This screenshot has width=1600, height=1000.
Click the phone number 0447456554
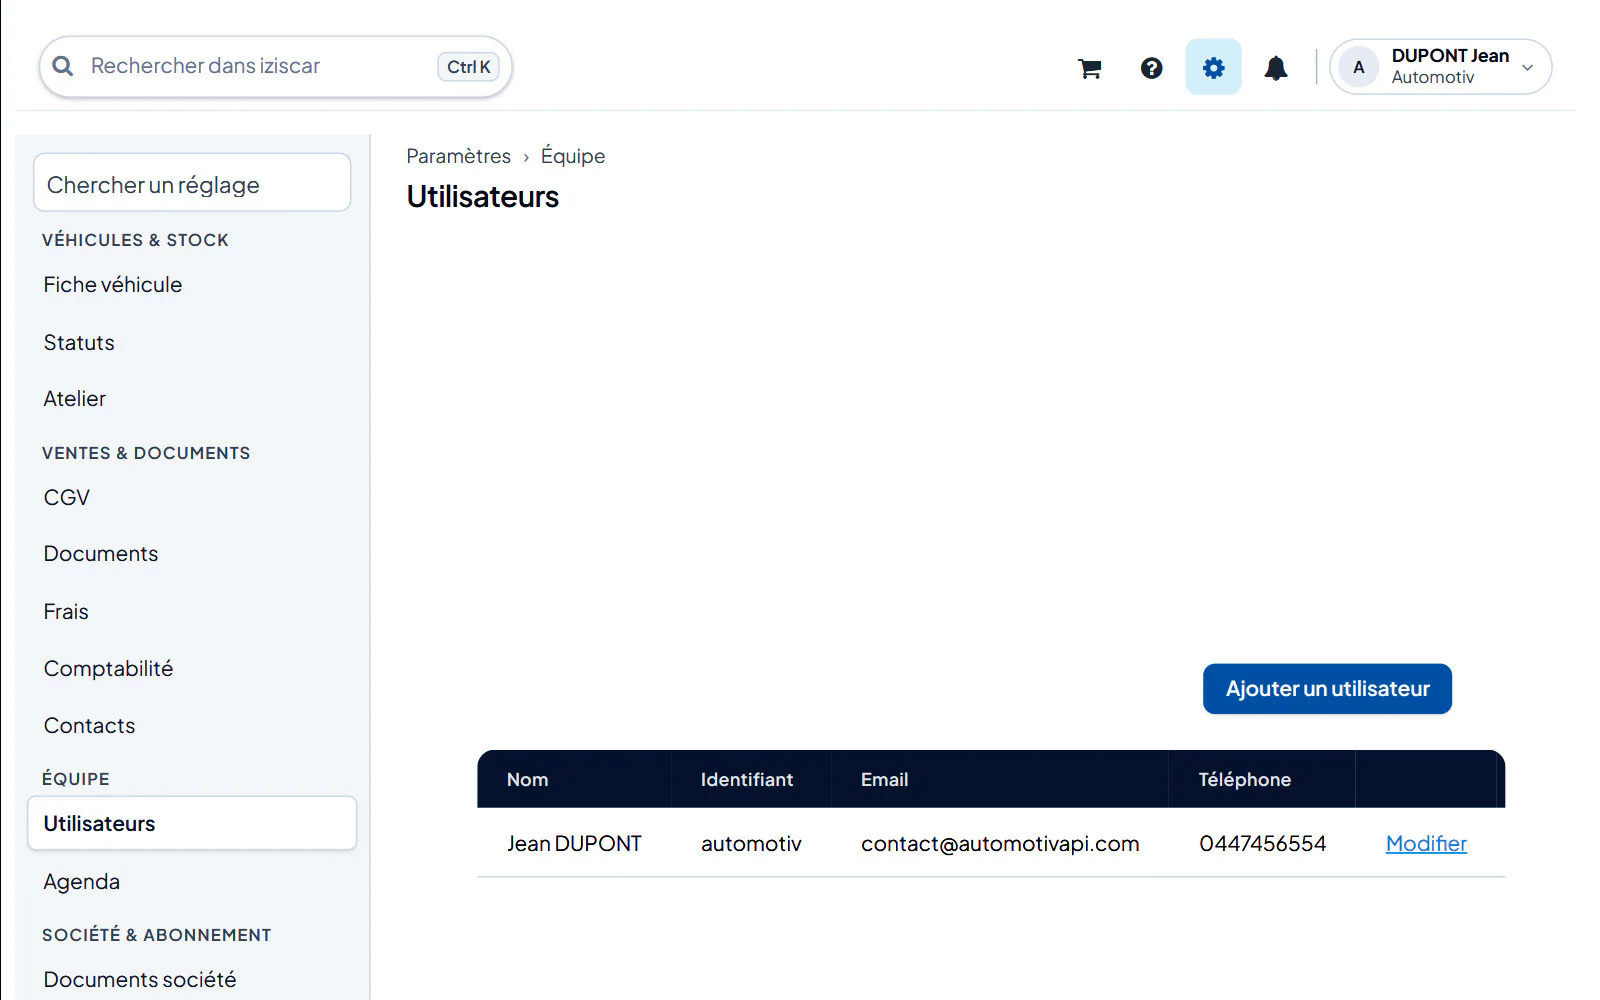tap(1263, 844)
